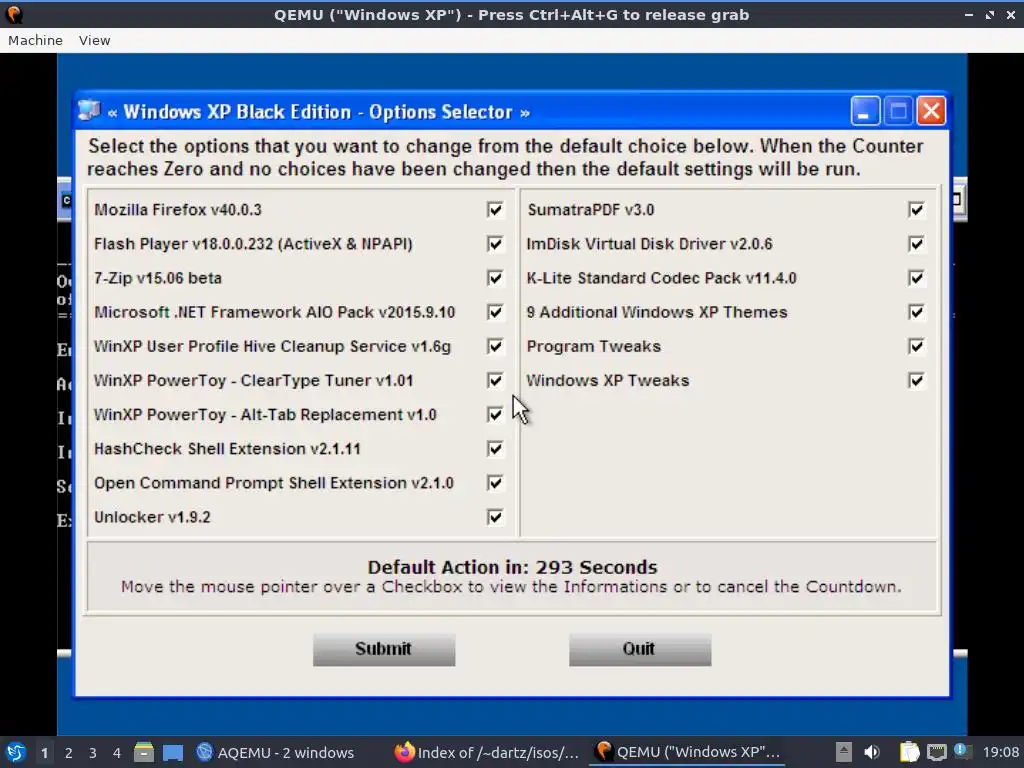Click 'HashCheck Shell Extension v2.1.11' label
This screenshot has height=768, width=1024.
pos(227,449)
